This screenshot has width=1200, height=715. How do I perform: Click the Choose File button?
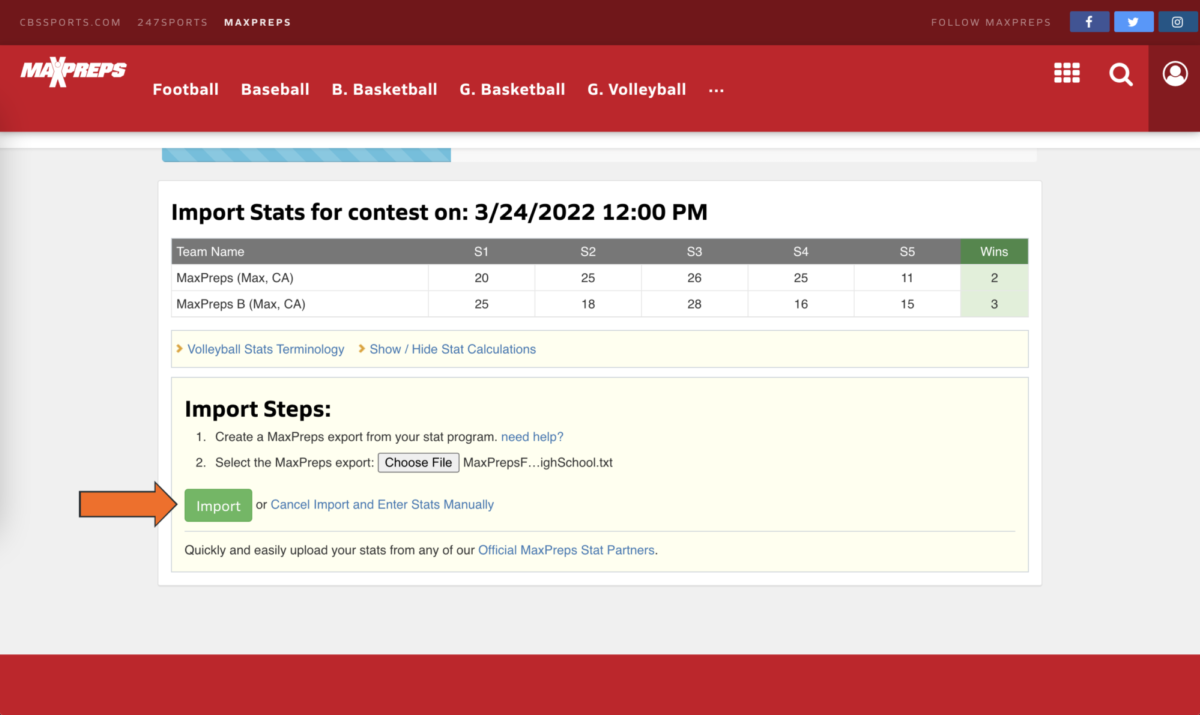point(419,462)
